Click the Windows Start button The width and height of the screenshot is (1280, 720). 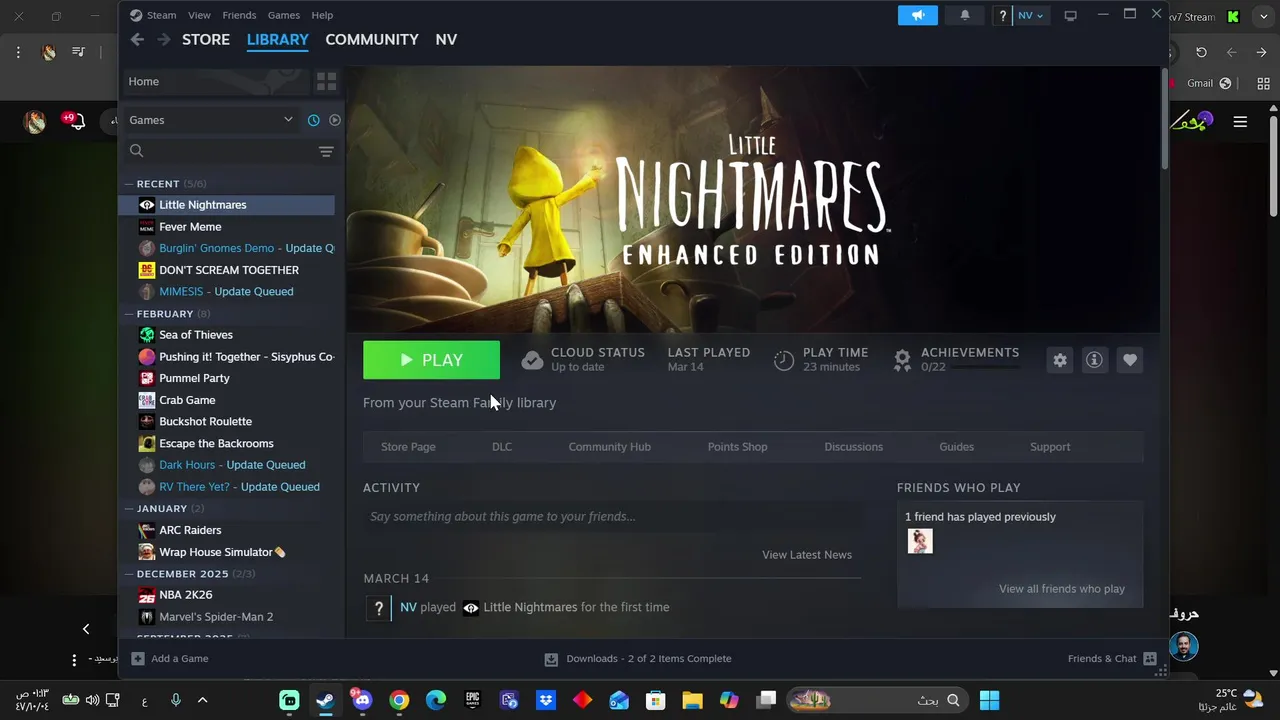989,700
